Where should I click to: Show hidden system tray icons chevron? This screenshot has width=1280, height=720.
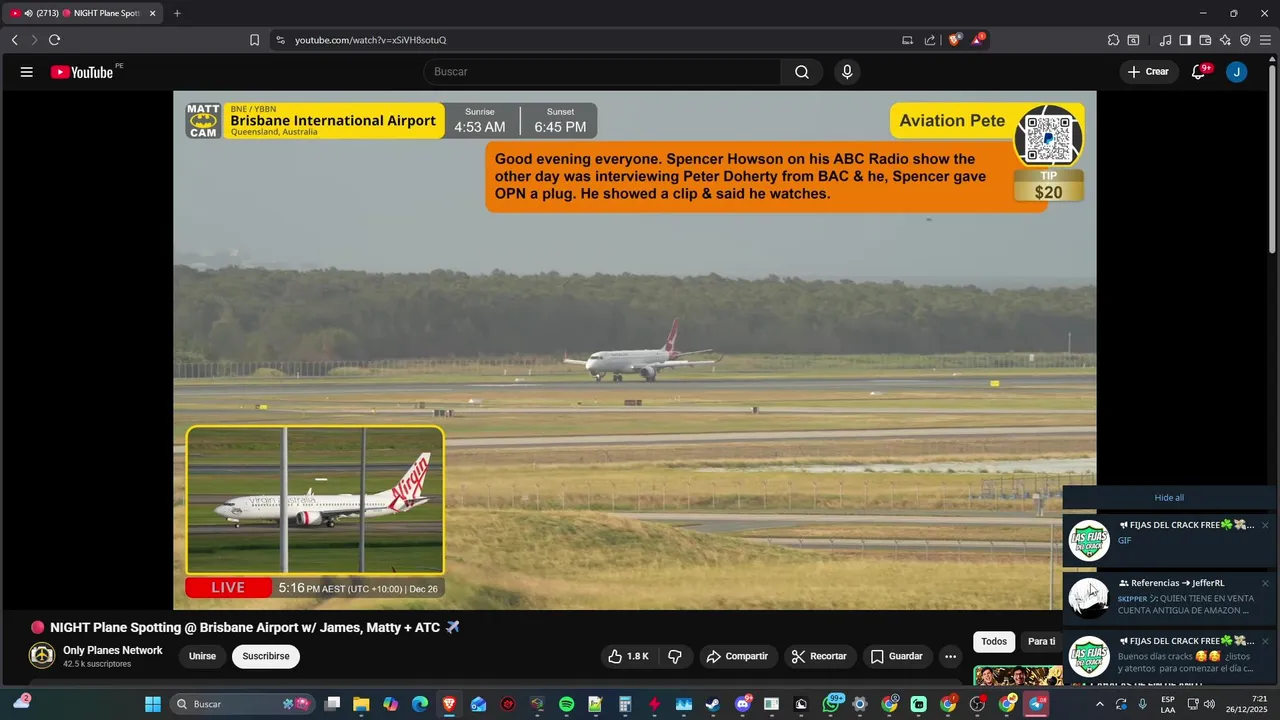click(x=1100, y=704)
